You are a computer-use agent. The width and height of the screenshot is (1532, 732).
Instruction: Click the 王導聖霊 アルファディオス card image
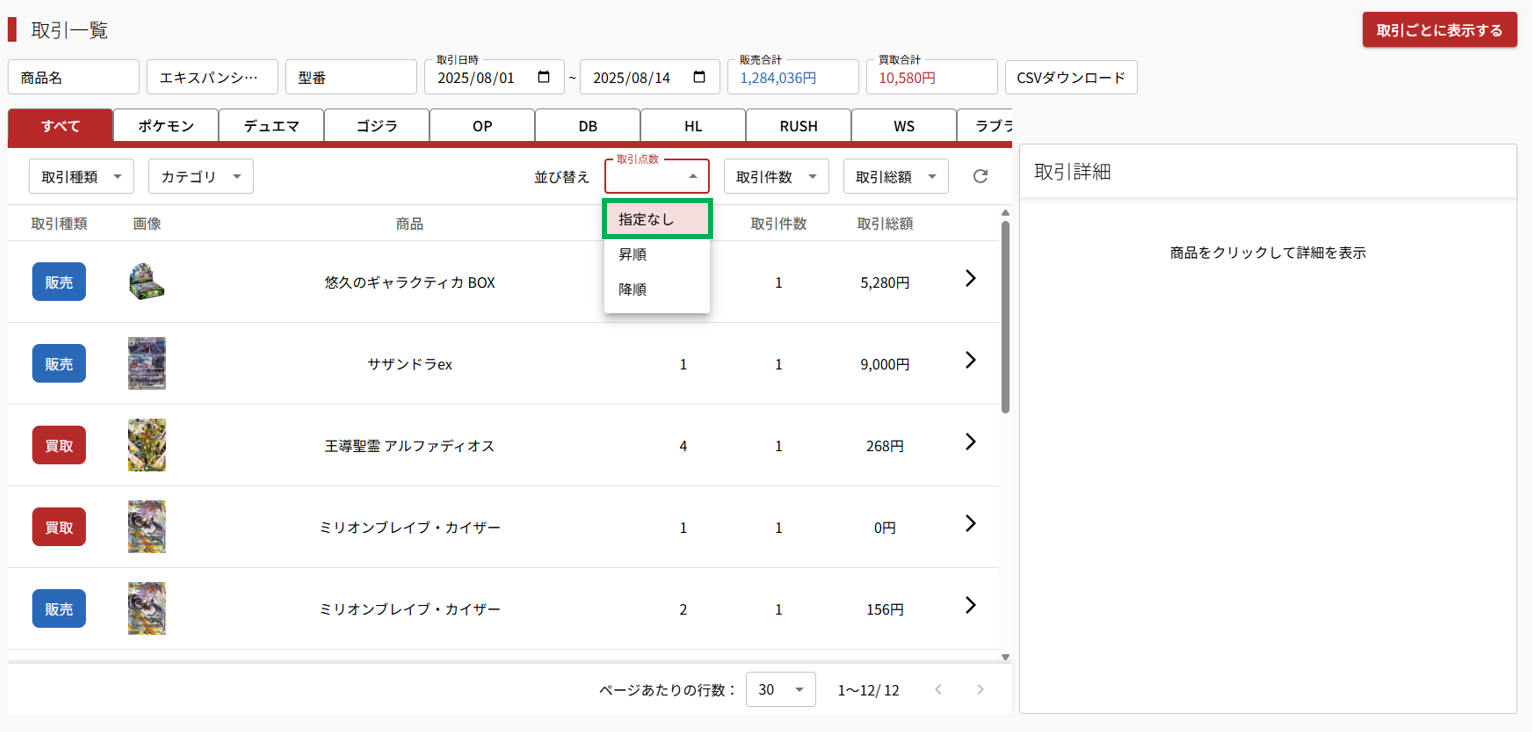click(147, 445)
